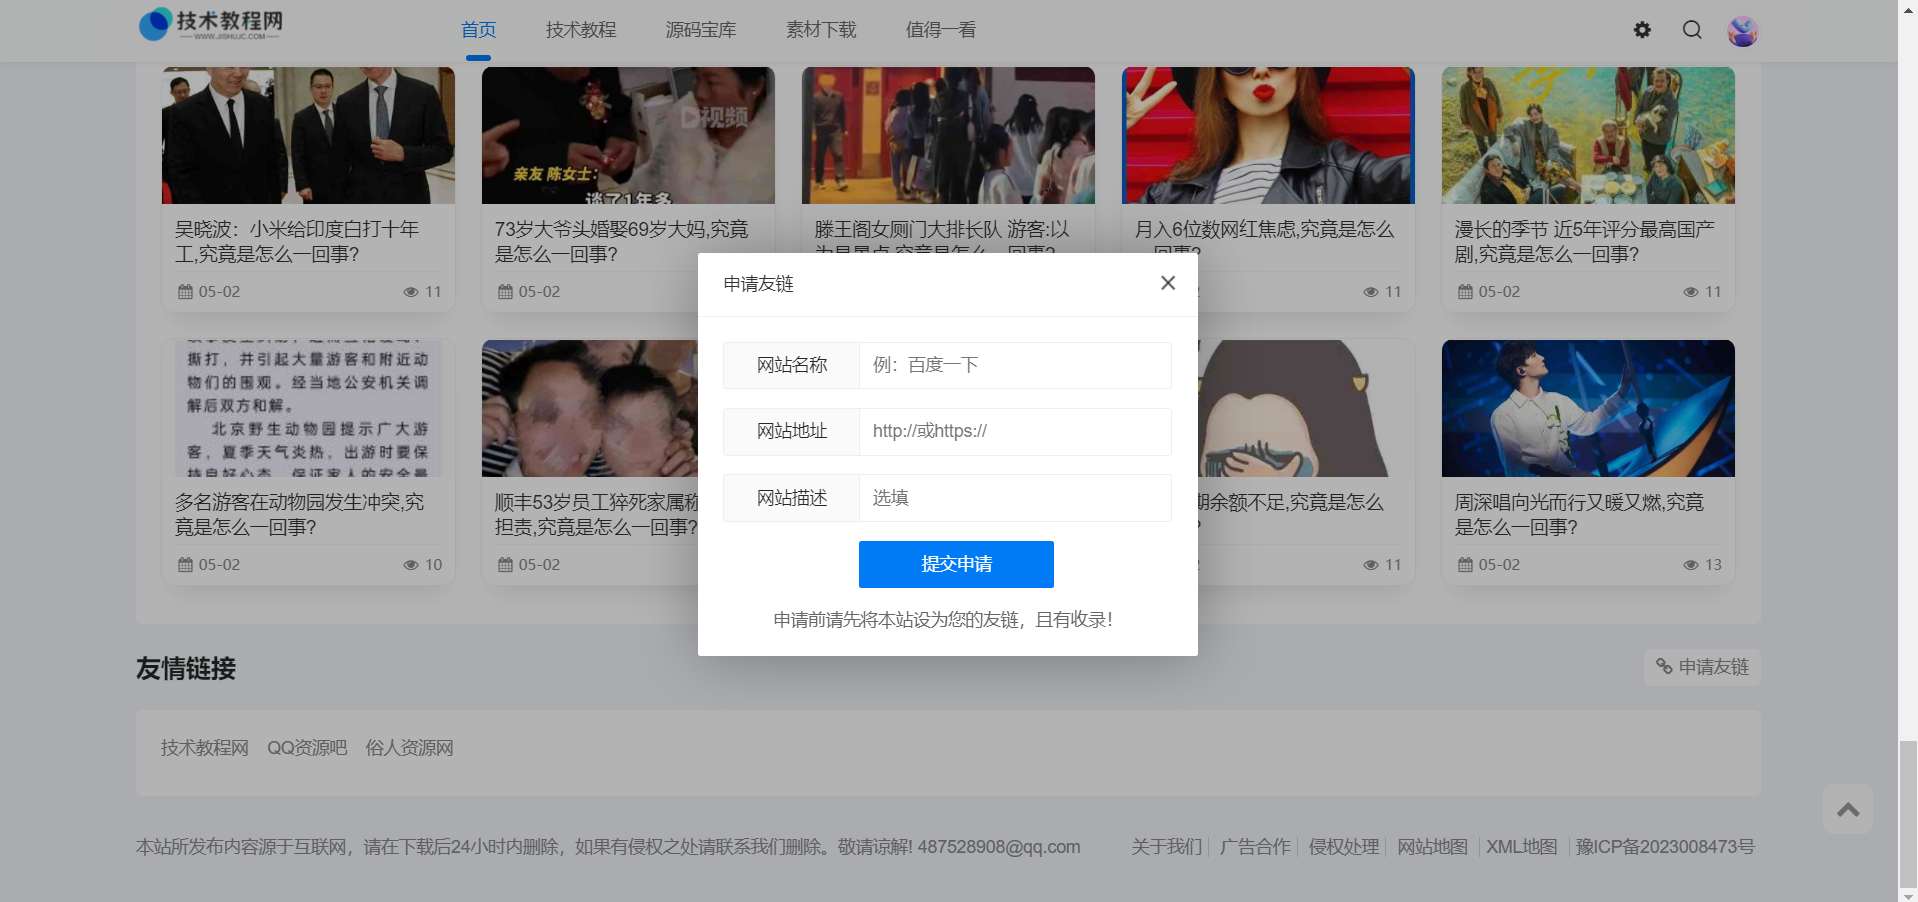1918x902 pixels.
Task: Open the 周深唱向光而行 article thumbnail
Action: pos(1587,408)
